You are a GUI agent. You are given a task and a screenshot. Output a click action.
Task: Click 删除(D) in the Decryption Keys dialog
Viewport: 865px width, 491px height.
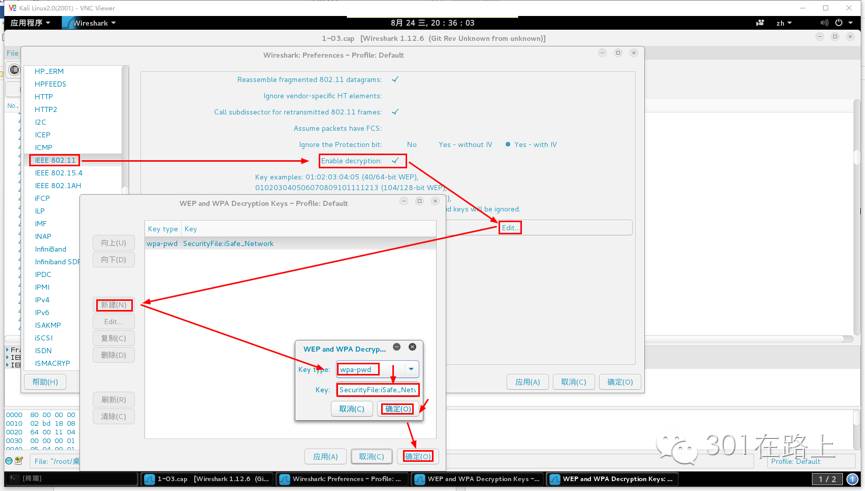(x=114, y=355)
